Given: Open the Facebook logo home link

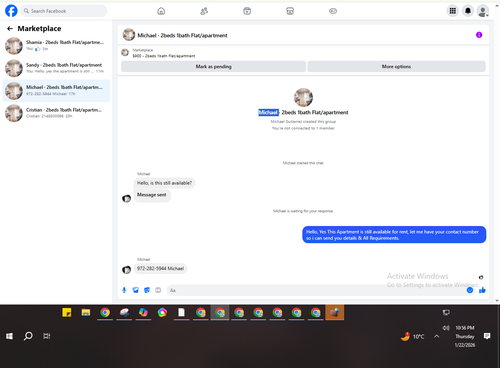Looking at the screenshot, I should (11, 11).
